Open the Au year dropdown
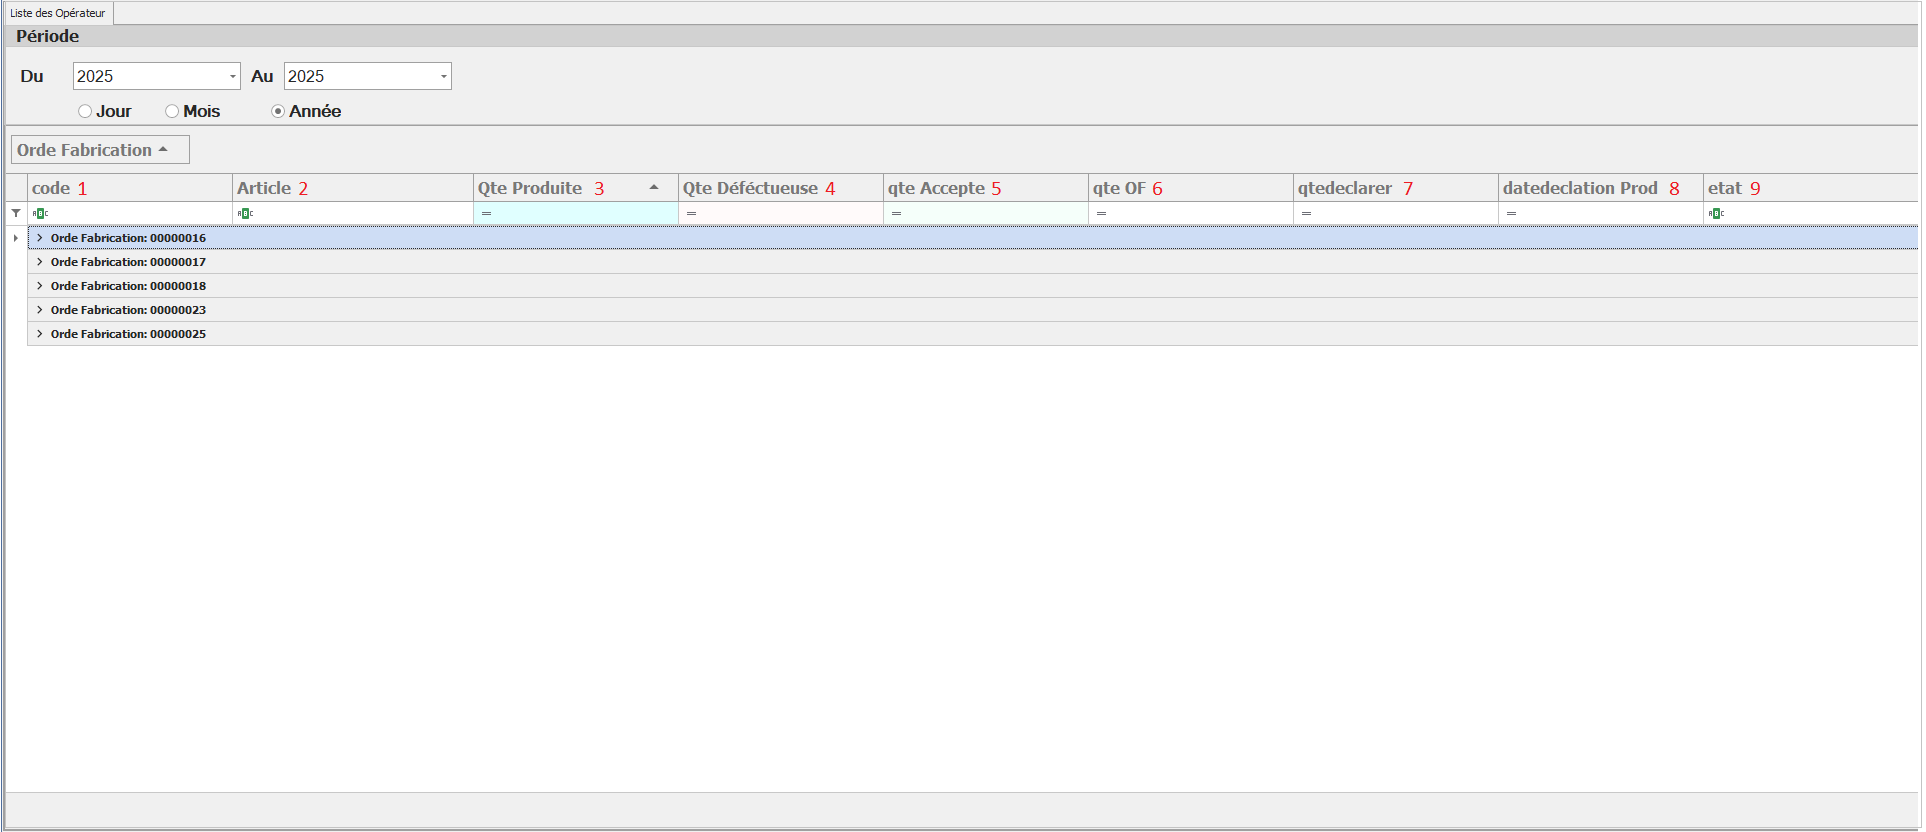The height and width of the screenshot is (832, 1926). pos(443,76)
